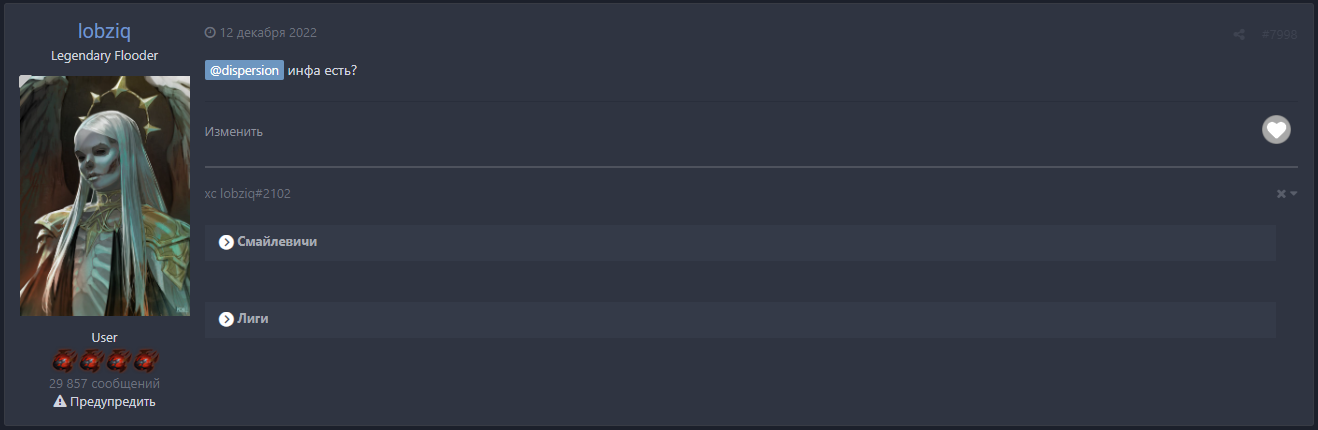Open the dropdown arrow next to signature X
Image resolution: width=1318 pixels, height=430 pixels.
[1294, 194]
